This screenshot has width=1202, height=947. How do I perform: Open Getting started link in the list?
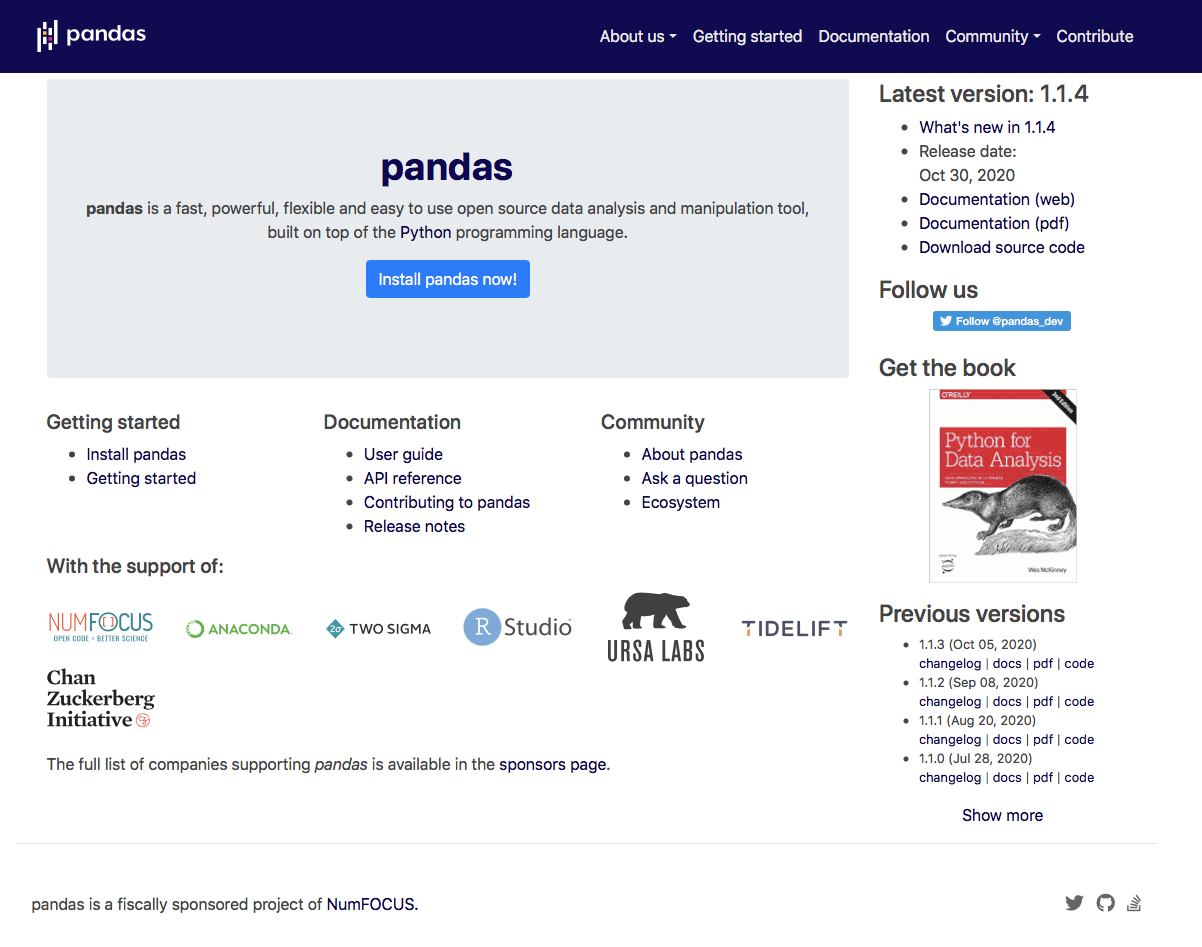[x=141, y=478]
